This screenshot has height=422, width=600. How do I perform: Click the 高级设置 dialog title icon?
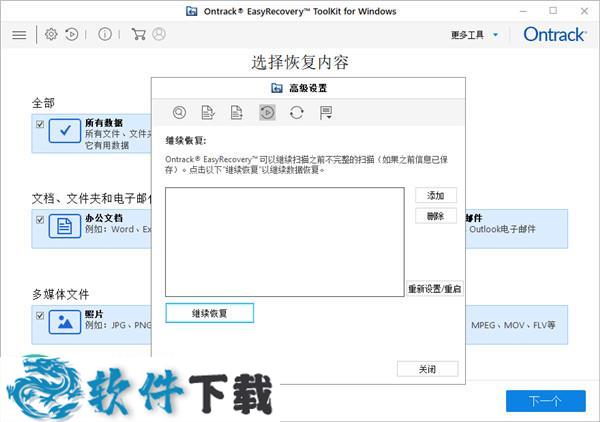pos(277,88)
